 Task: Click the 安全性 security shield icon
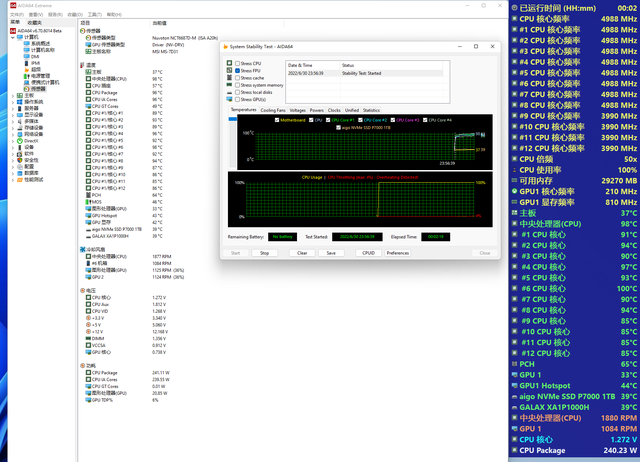[x=20, y=160]
